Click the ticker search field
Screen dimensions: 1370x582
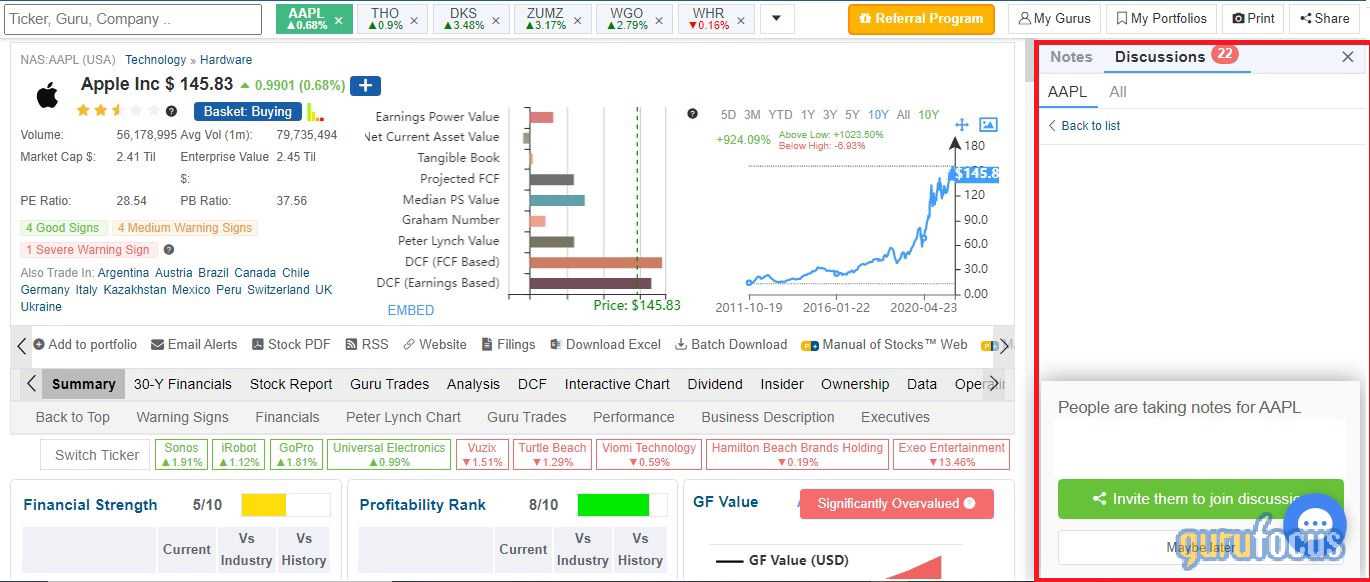pyautogui.click(x=130, y=18)
